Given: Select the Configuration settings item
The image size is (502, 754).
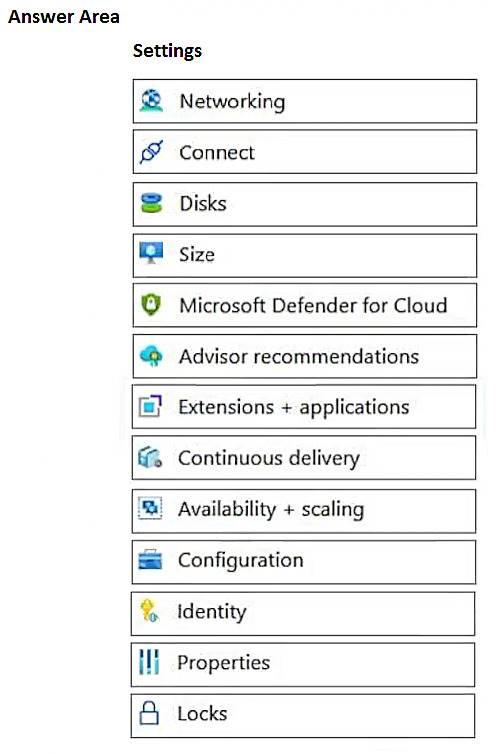Looking at the screenshot, I should tap(304, 562).
